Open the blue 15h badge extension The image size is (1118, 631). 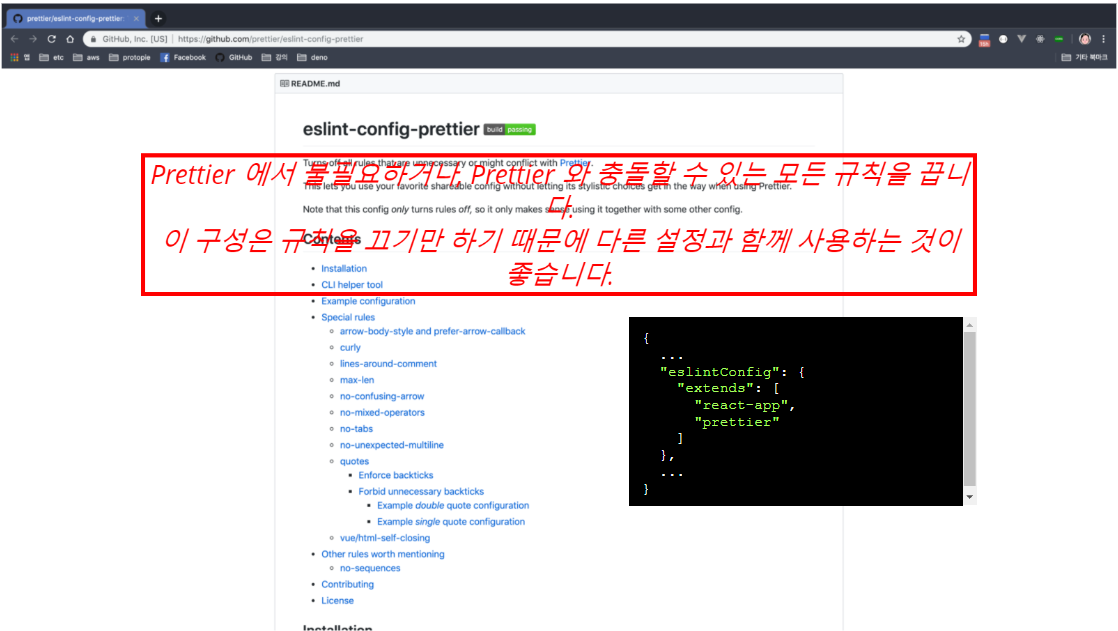tap(985, 39)
